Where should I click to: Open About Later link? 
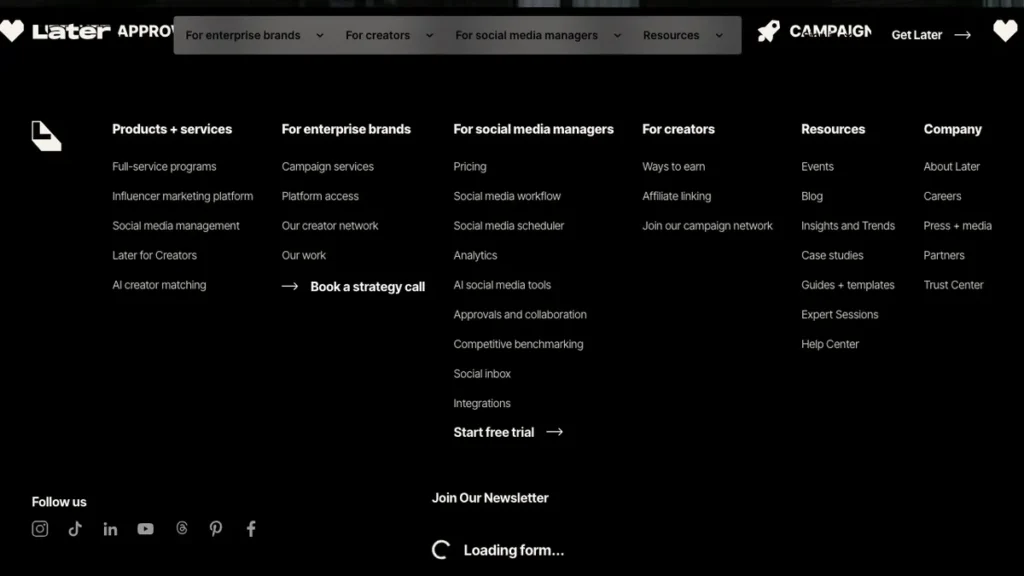click(952, 167)
